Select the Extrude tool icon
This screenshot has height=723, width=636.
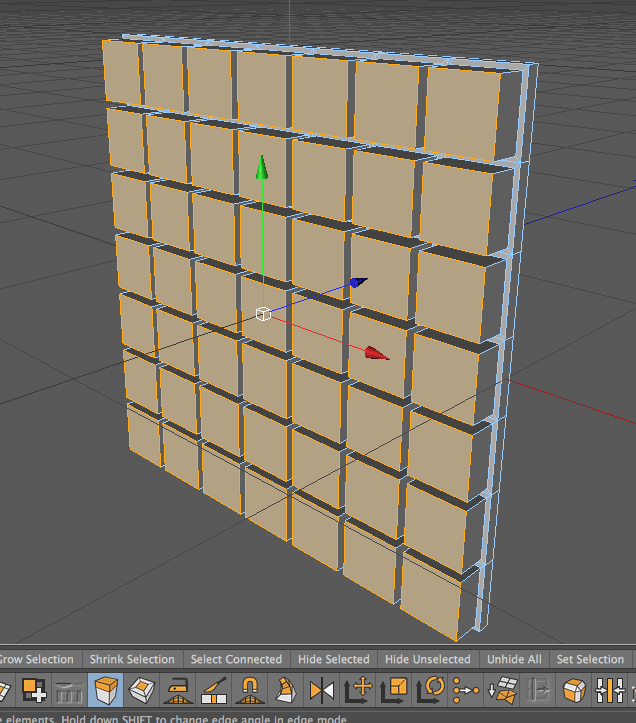(x=106, y=690)
